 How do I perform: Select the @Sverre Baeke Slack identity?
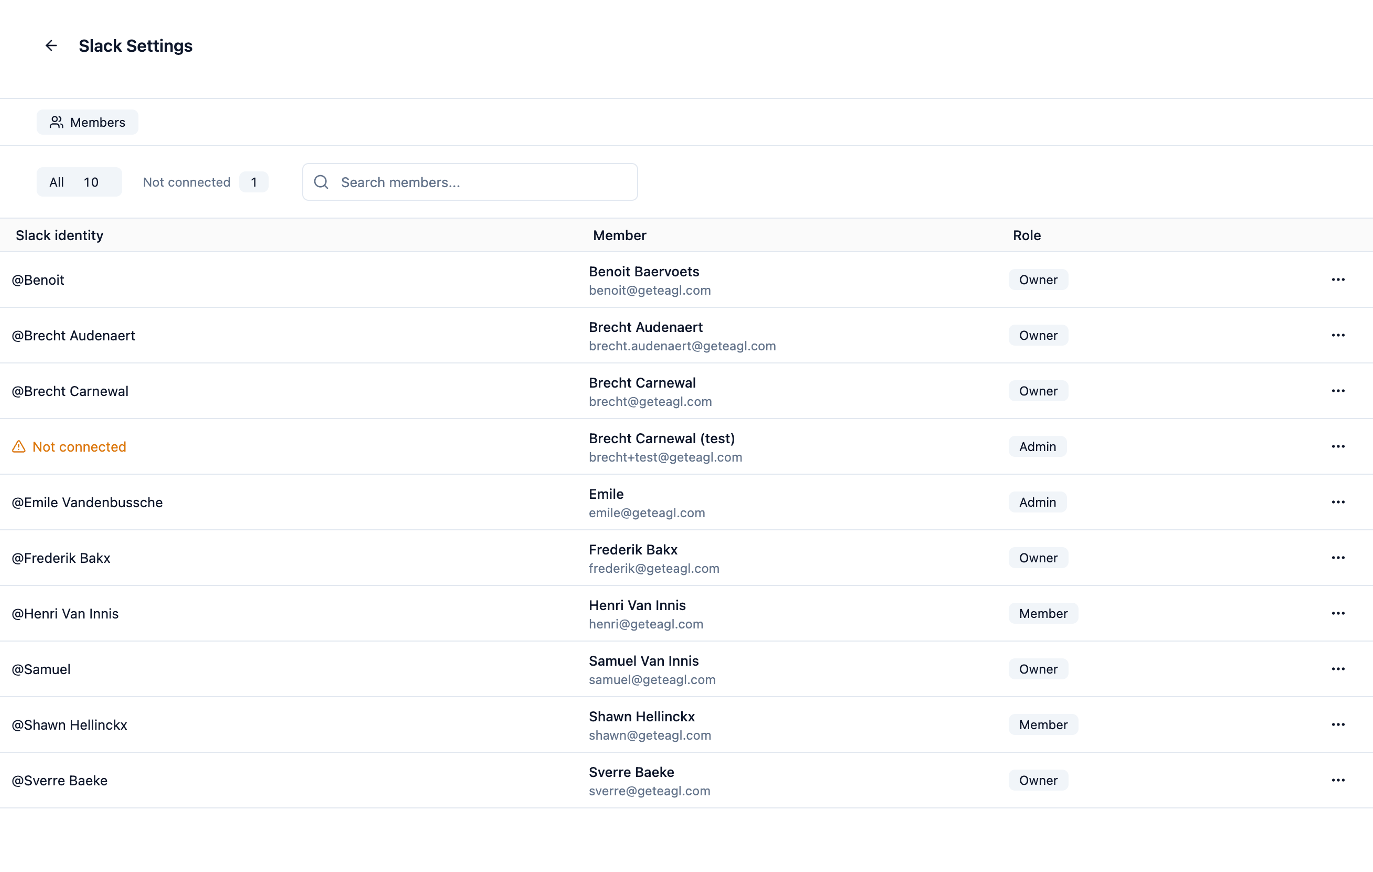pyautogui.click(x=59, y=780)
